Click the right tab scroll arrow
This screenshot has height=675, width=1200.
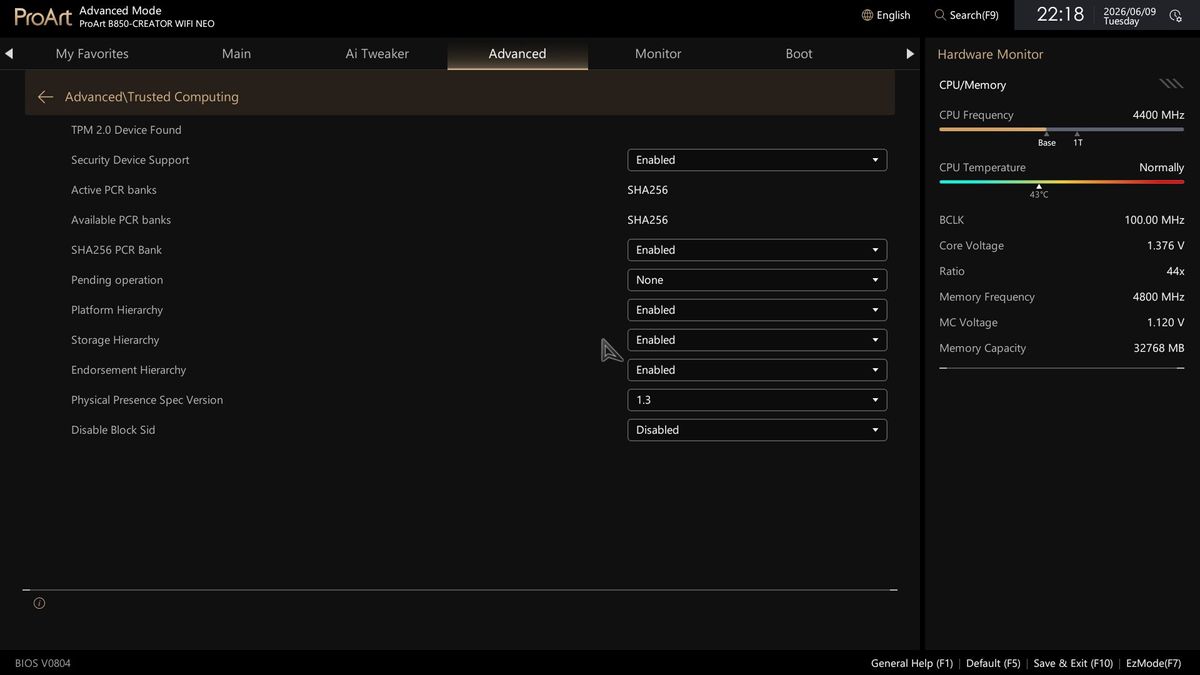click(910, 54)
